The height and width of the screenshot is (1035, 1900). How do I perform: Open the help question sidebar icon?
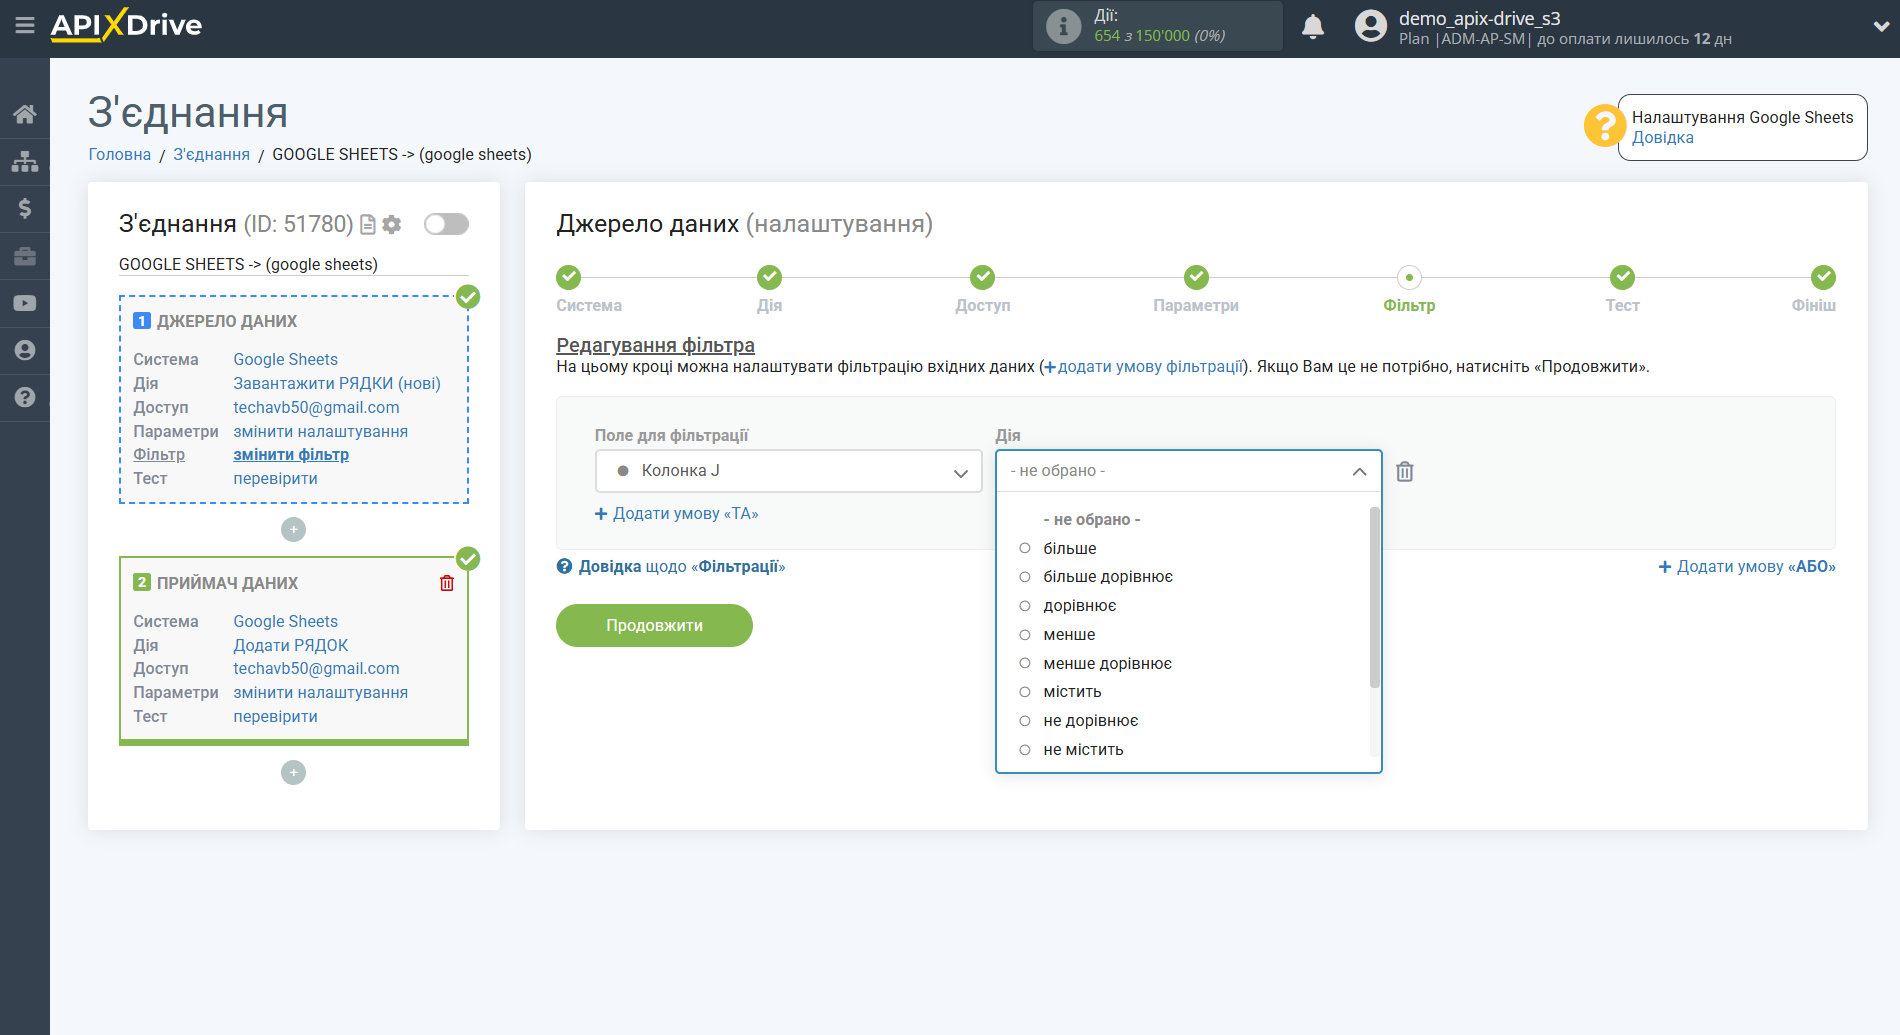25,397
